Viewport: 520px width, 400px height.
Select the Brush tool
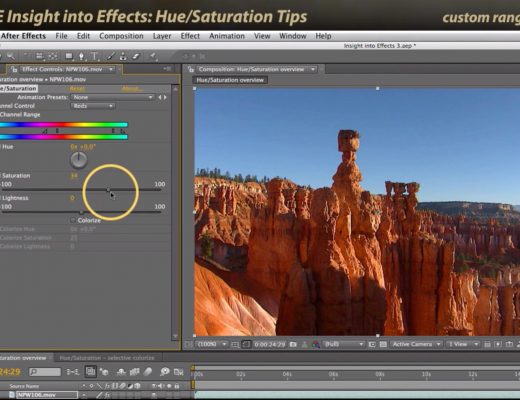pyautogui.click(x=111, y=56)
